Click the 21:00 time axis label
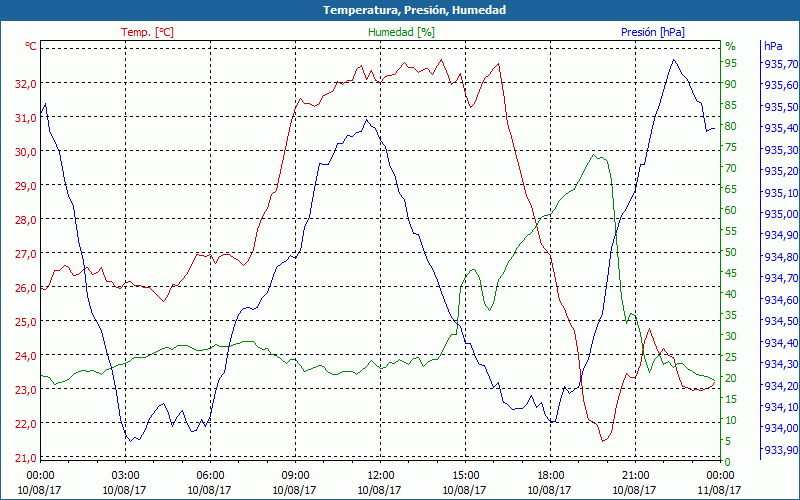800x500 pixels. click(x=635, y=476)
